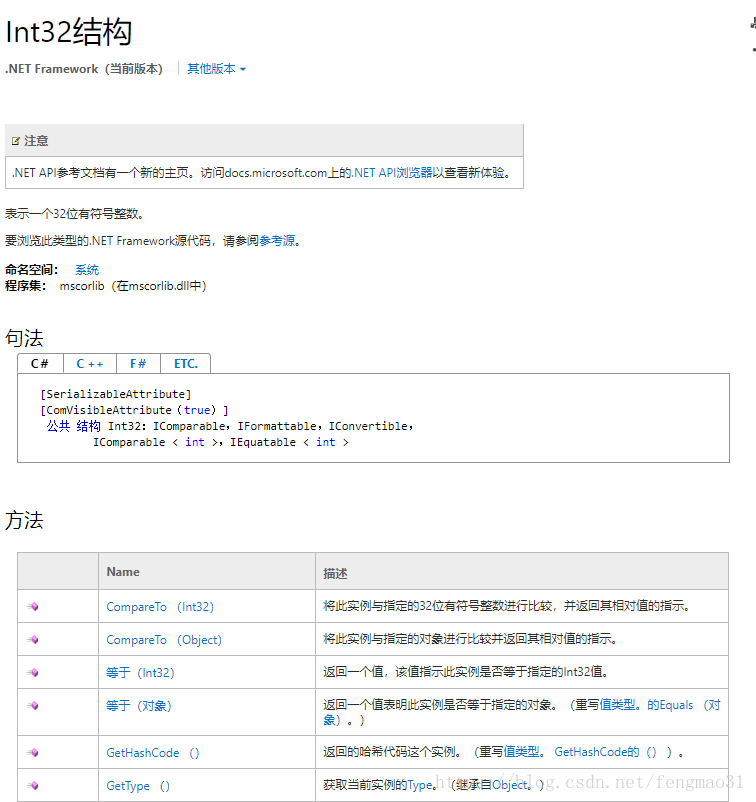Click the 句法 section heading

tap(24, 338)
